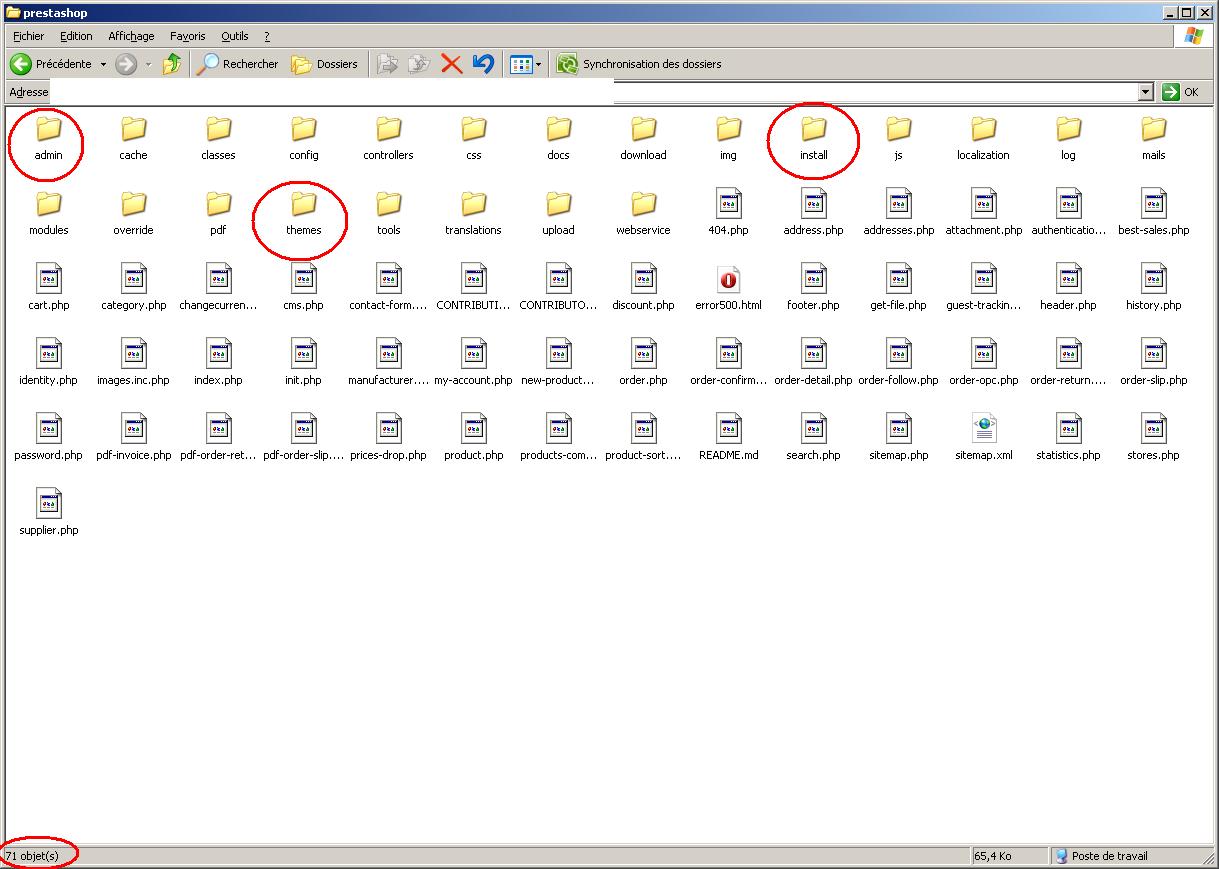This screenshot has width=1219, height=869.
Task: Click 'Poste de travail' in status bar
Action: tap(1109, 856)
